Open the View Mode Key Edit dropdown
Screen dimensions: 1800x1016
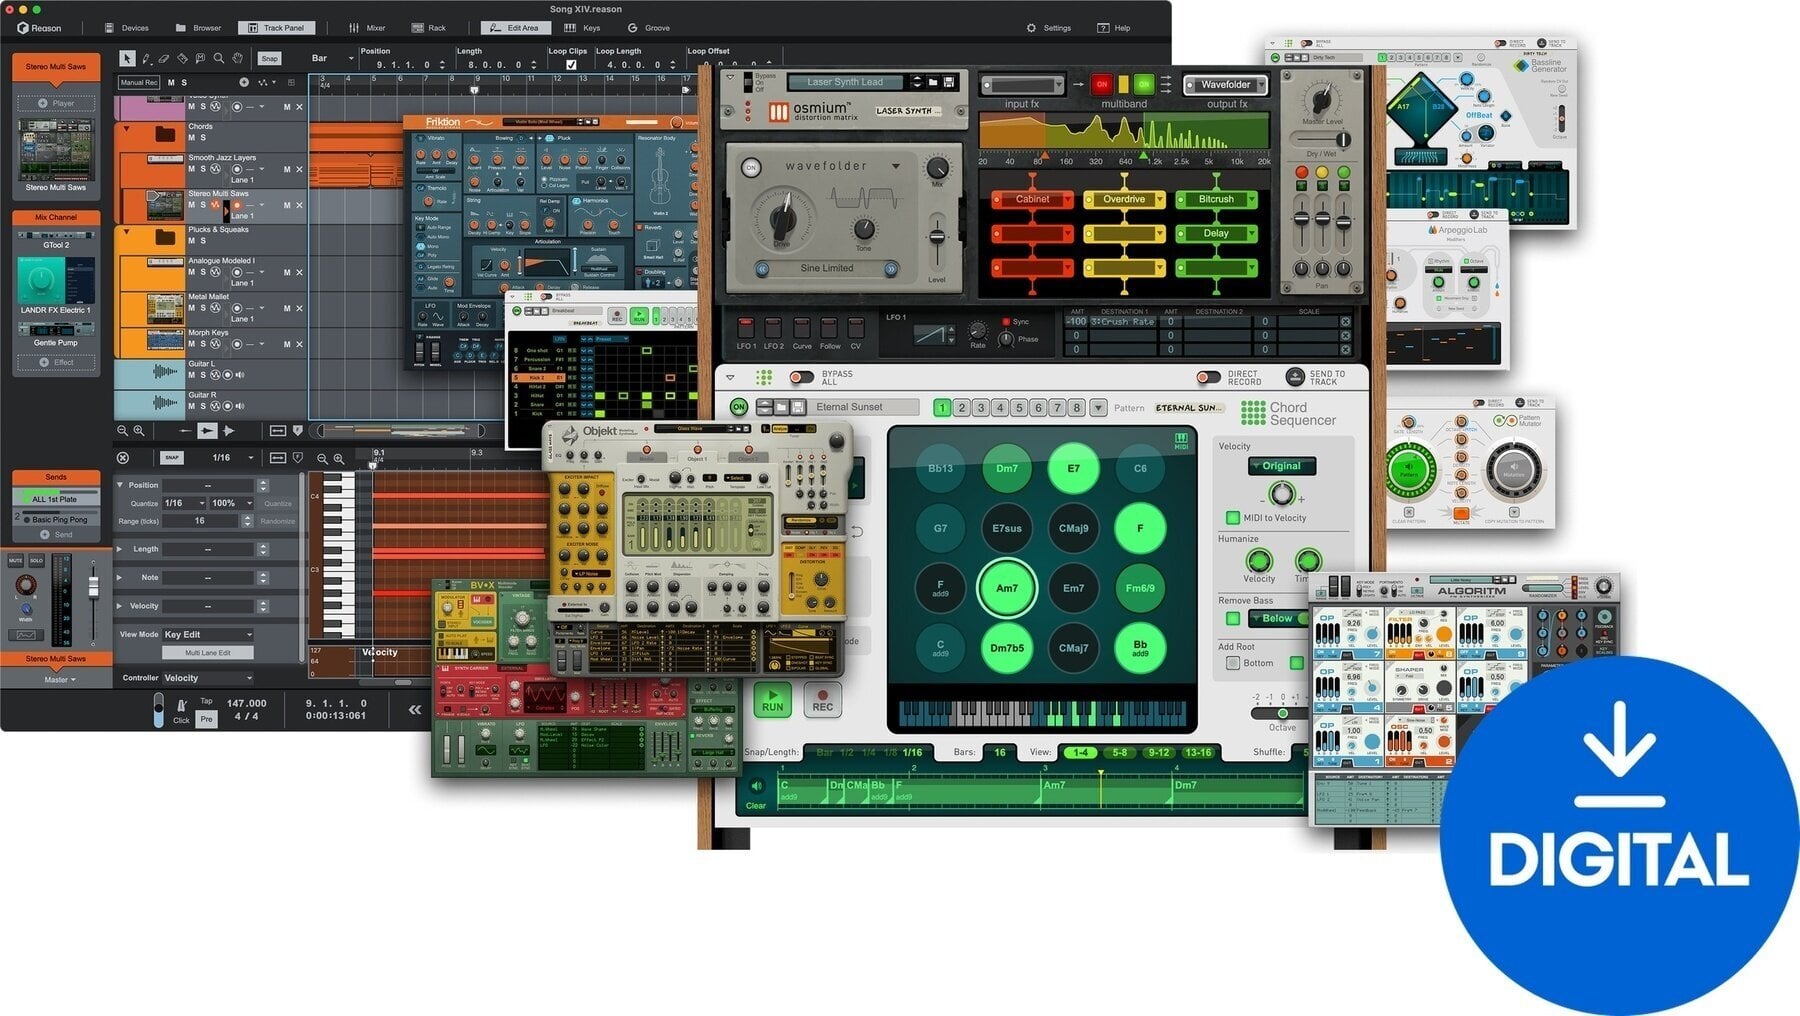click(208, 634)
